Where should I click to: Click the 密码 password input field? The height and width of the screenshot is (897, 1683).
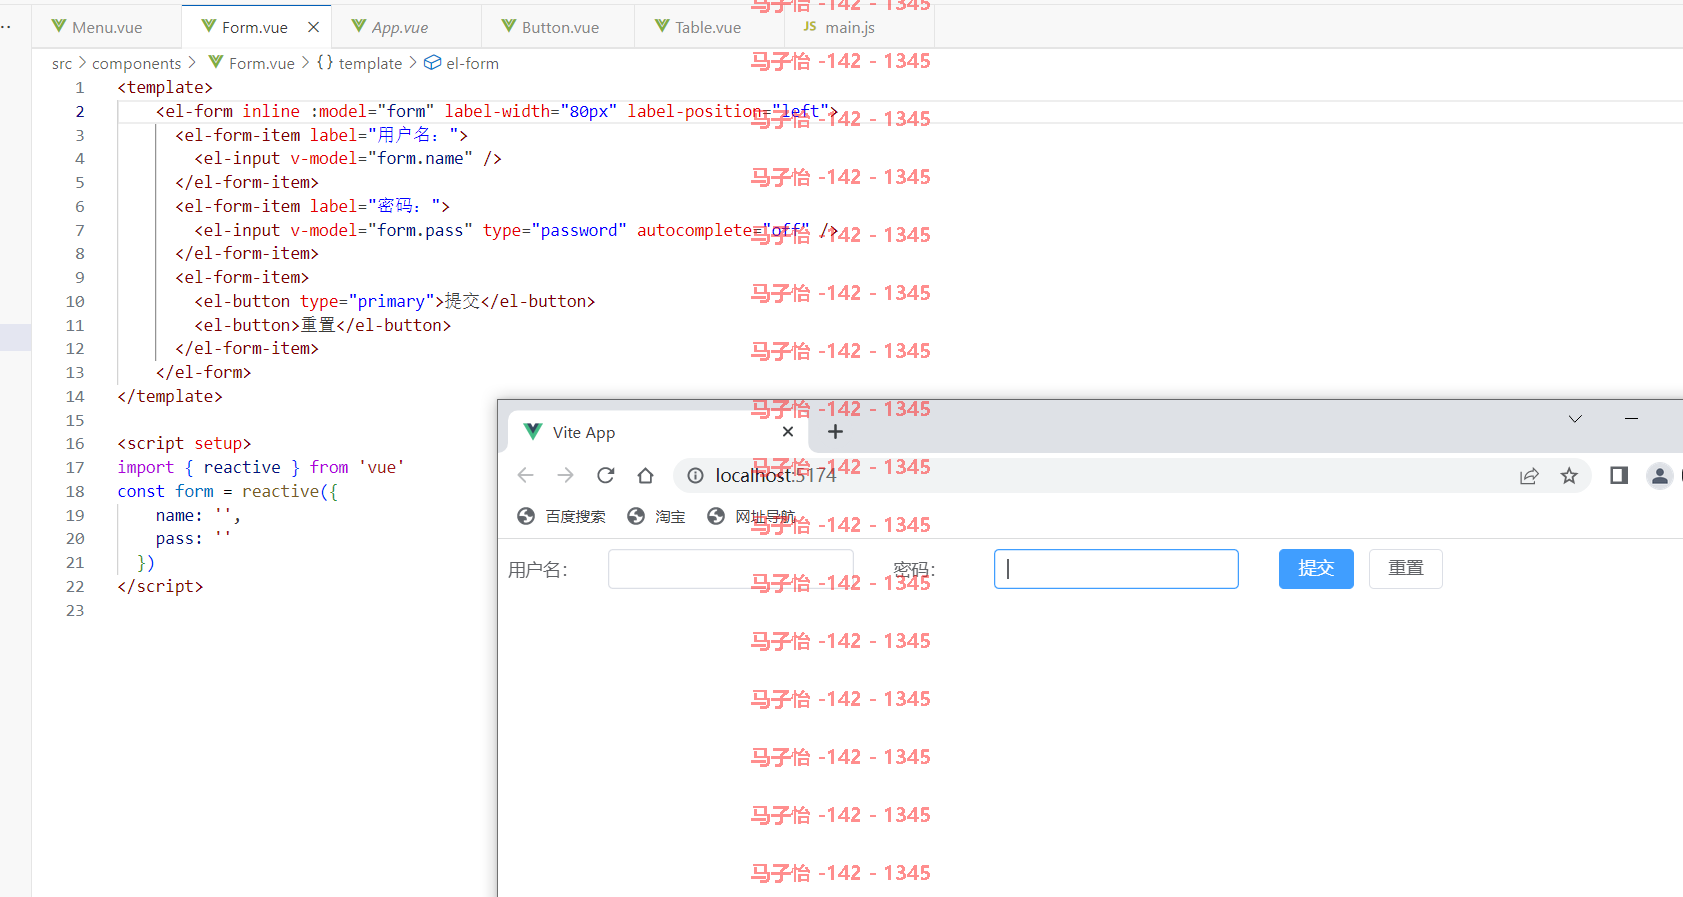click(x=1116, y=569)
